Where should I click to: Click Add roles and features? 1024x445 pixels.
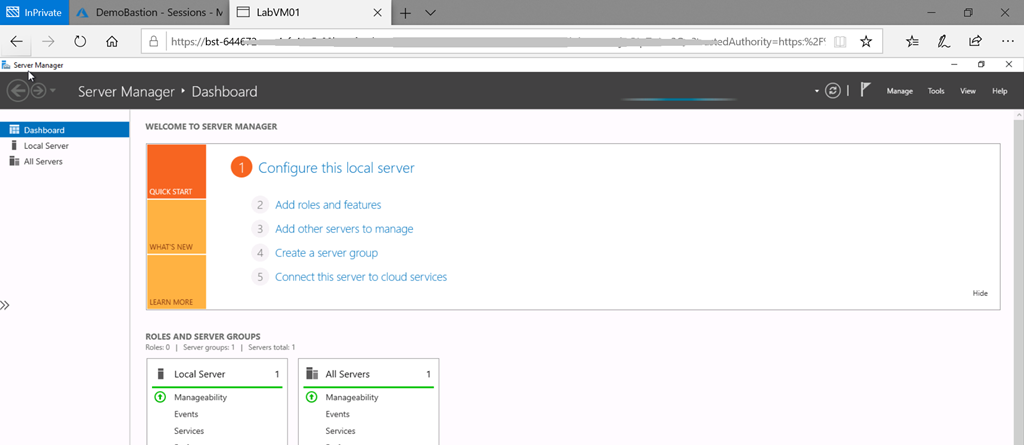click(328, 205)
